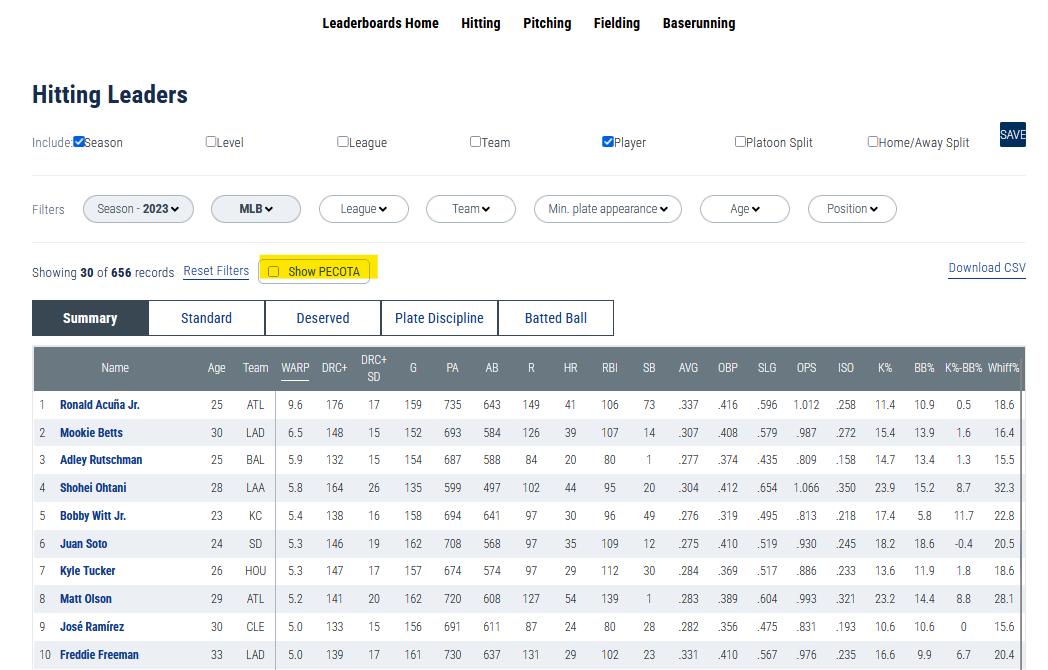Image resolution: width=1048 pixels, height=670 pixels.
Task: Click Juan Soto's K%-BB% value -0.4
Action: tap(963, 544)
